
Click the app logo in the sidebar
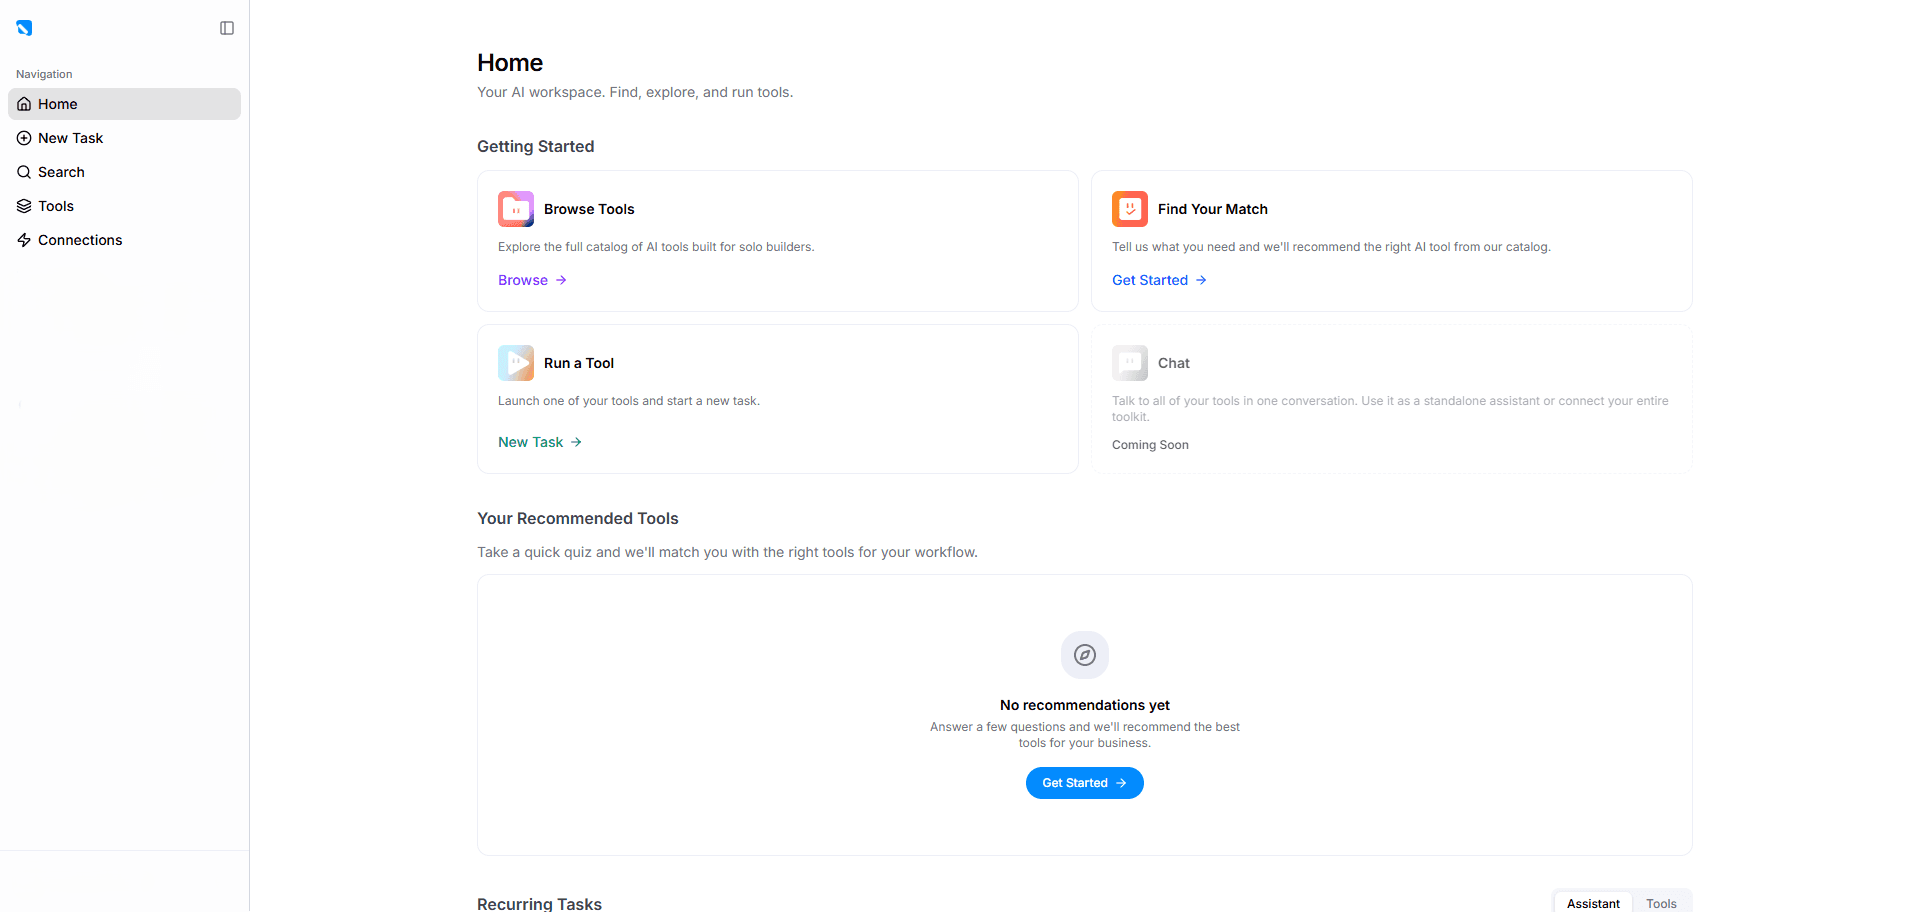point(24,28)
